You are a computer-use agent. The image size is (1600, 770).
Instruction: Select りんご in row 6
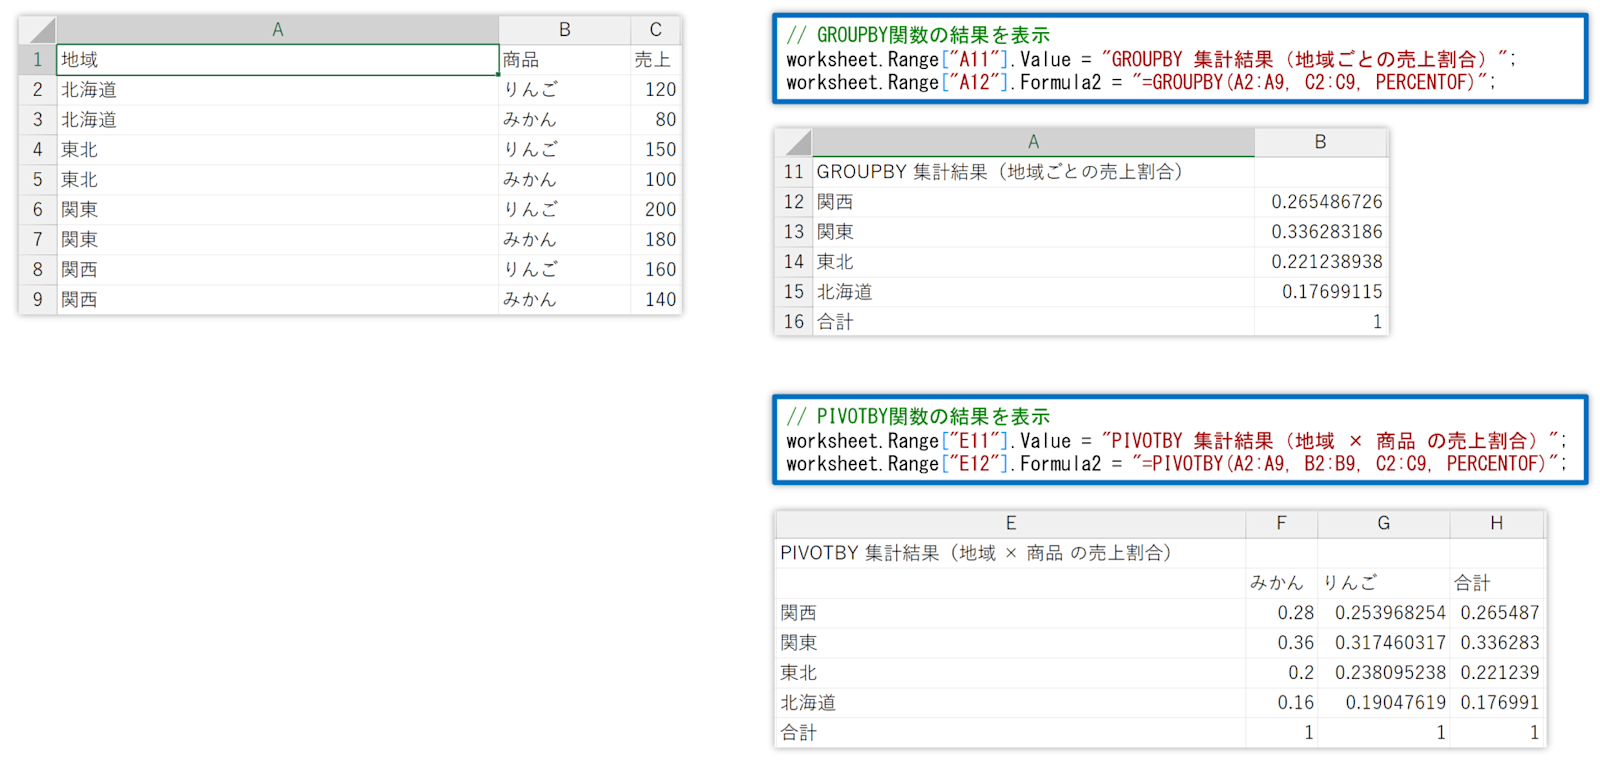565,210
